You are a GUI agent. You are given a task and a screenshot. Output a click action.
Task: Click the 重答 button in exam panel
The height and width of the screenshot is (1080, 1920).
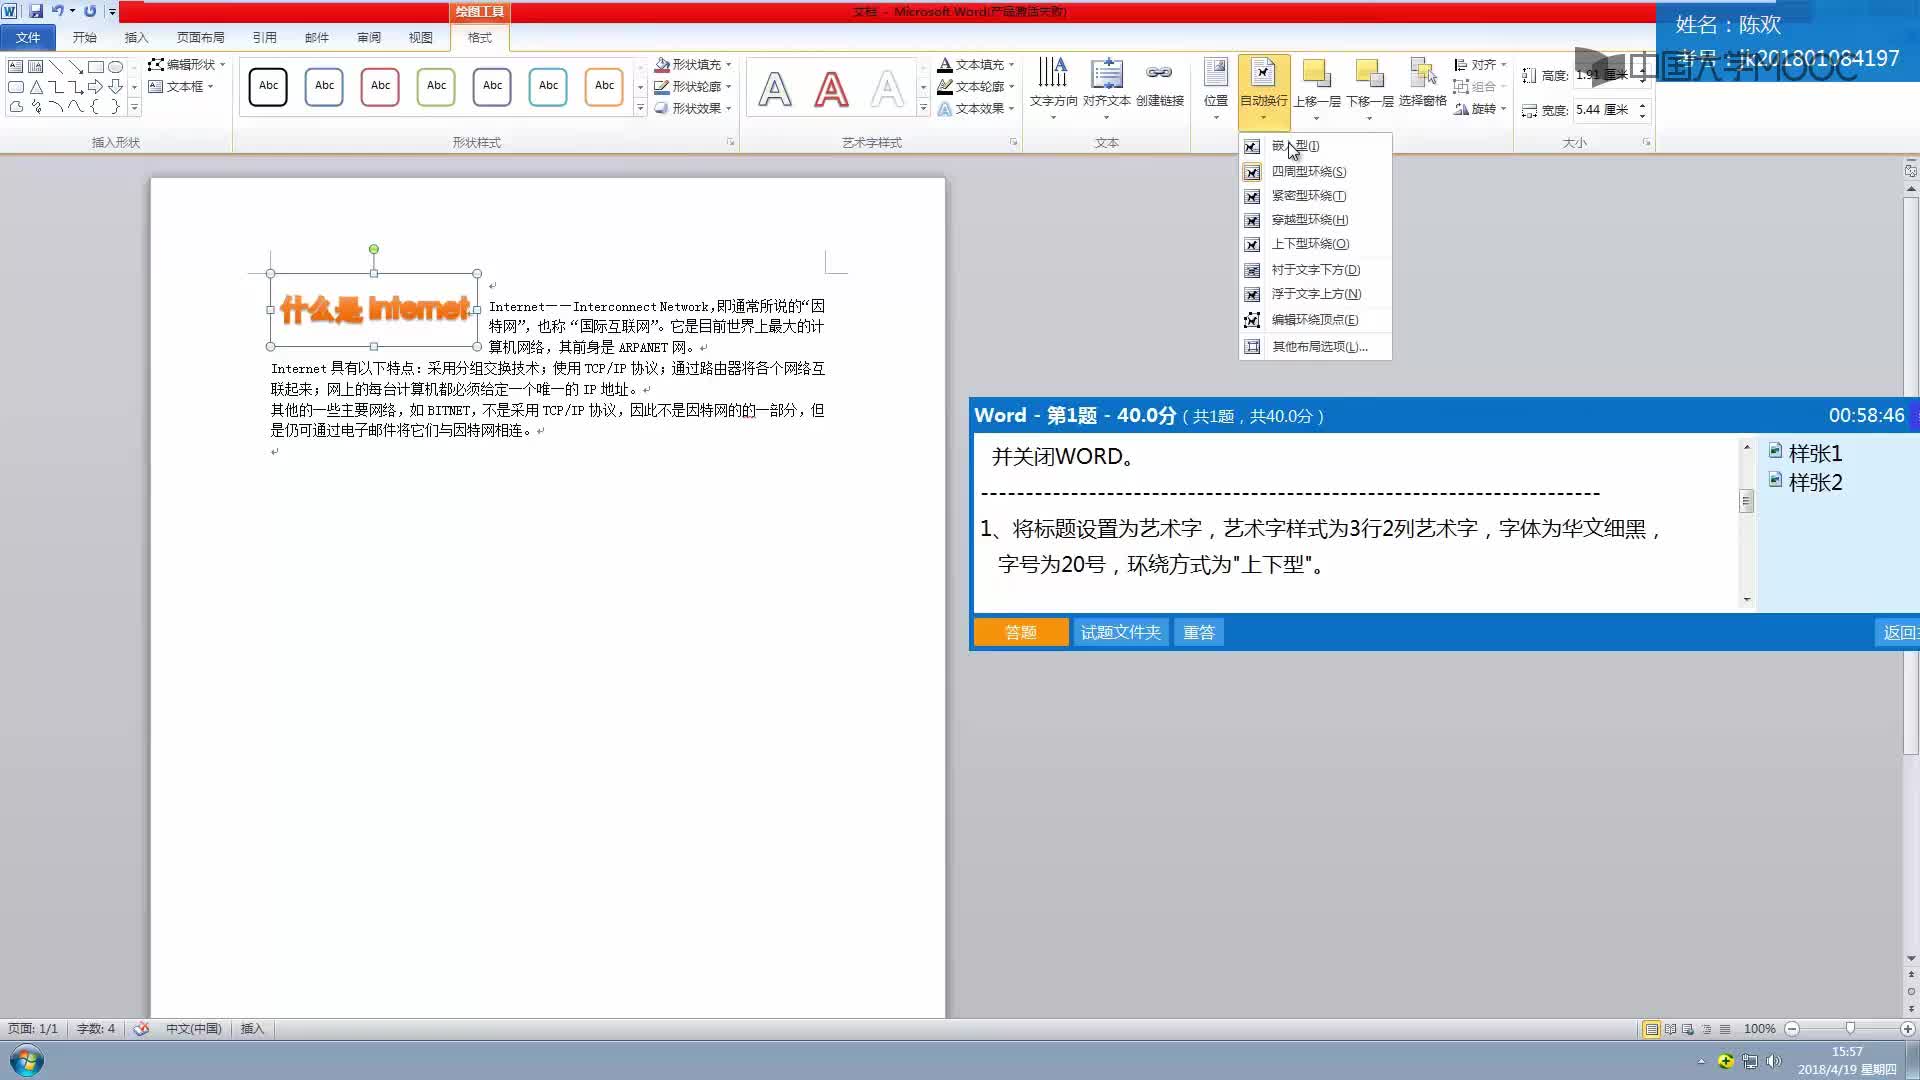pyautogui.click(x=1198, y=632)
